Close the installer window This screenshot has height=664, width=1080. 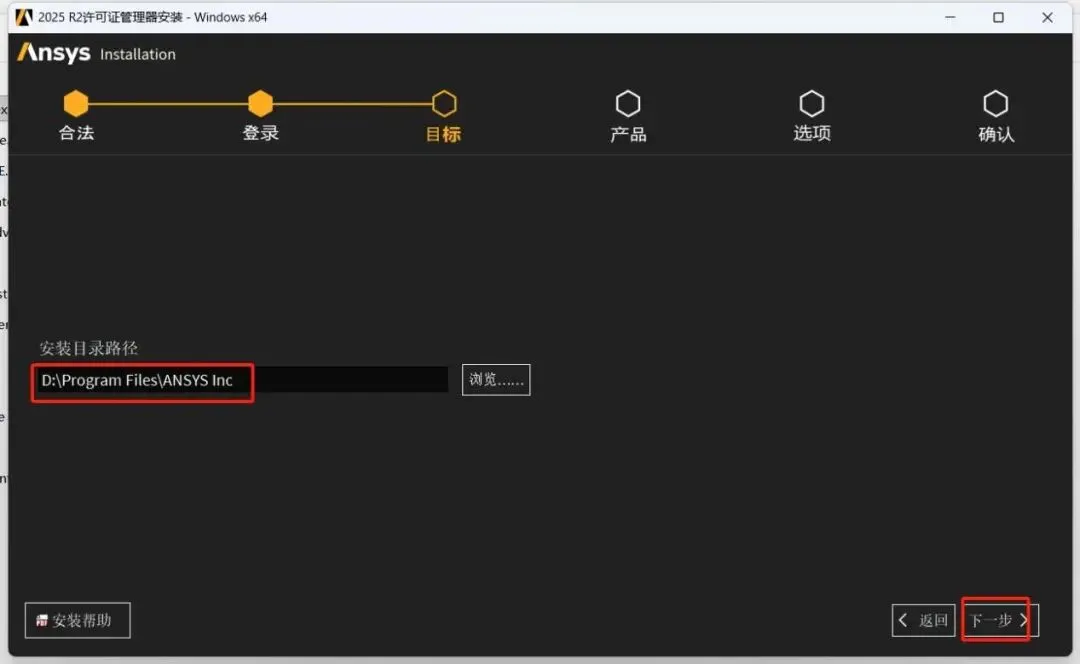(1047, 17)
